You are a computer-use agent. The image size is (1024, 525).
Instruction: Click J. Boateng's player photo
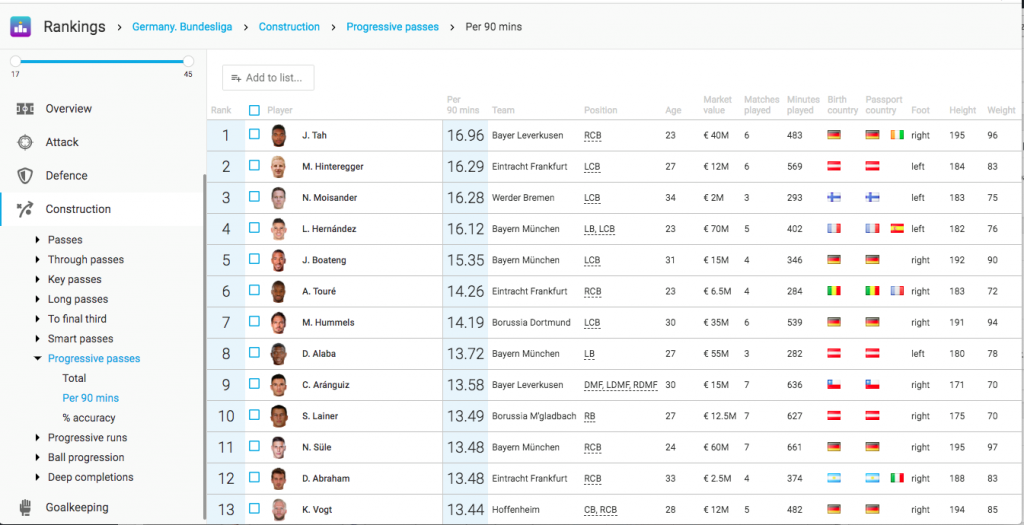pos(279,261)
